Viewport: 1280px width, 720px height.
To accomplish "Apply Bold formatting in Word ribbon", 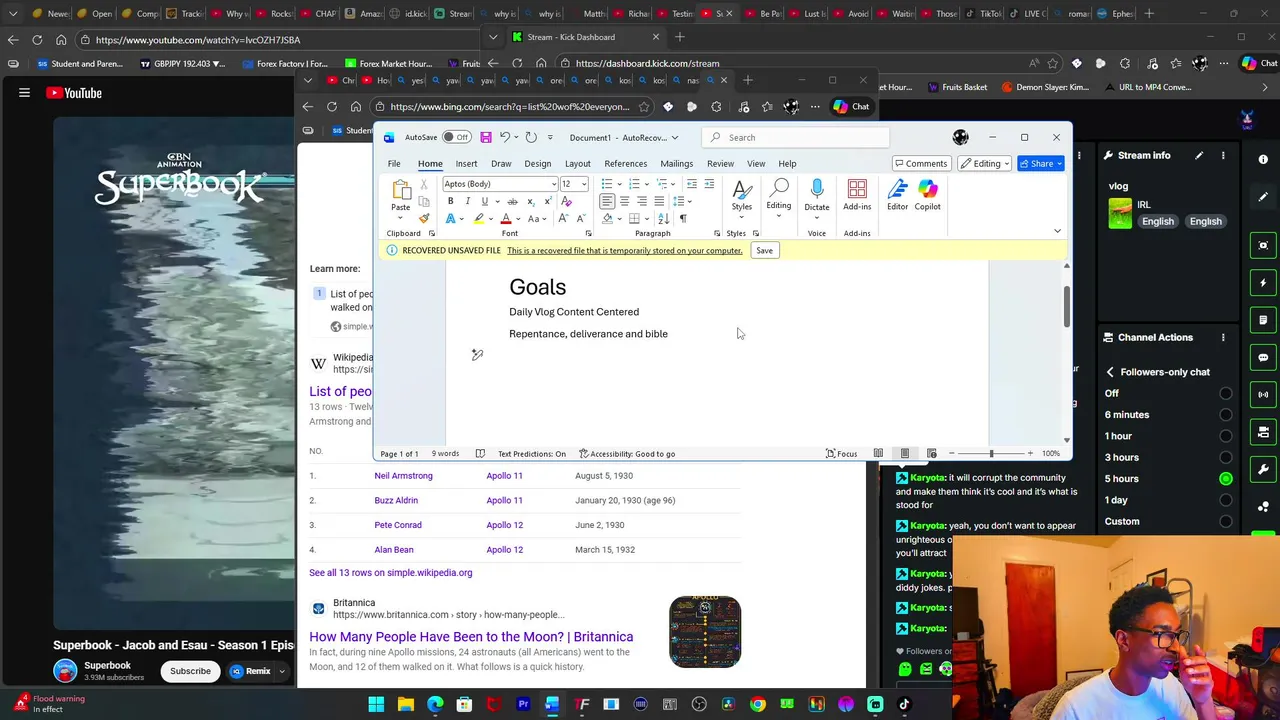I will tap(450, 201).
